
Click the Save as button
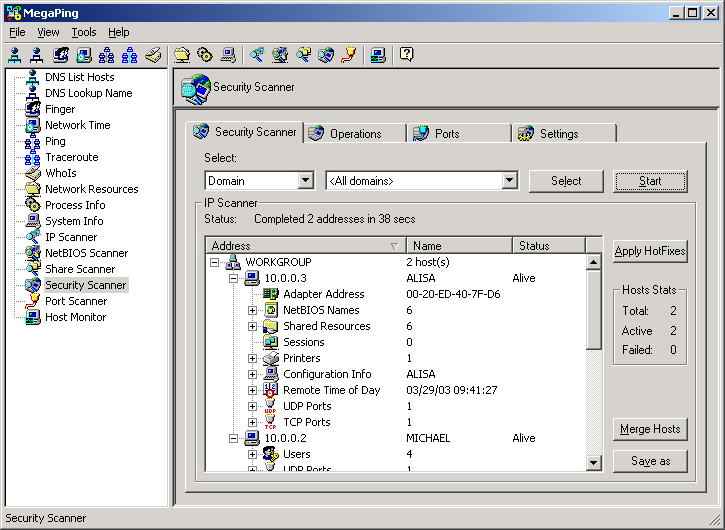[650, 461]
